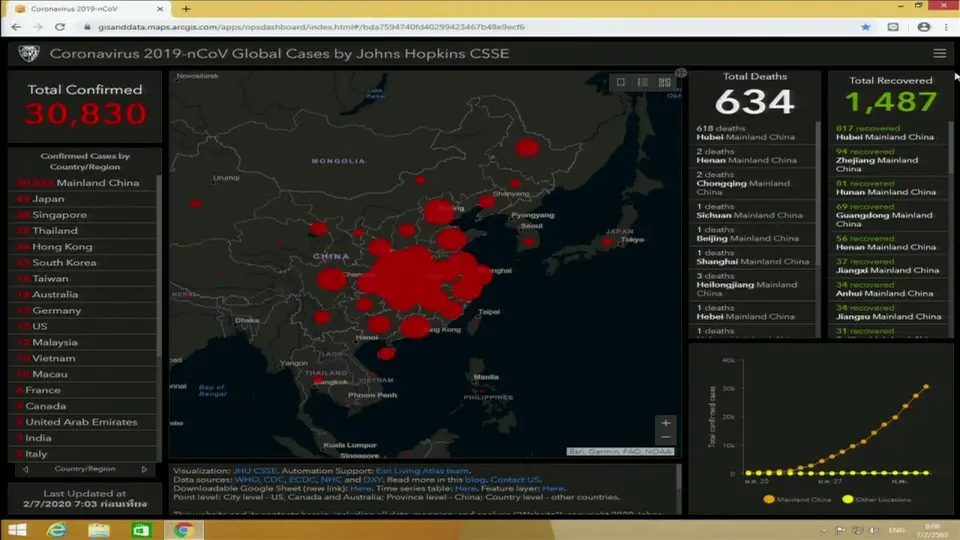
Task: Switch to Chrome on the taskbar
Action: coord(183,530)
